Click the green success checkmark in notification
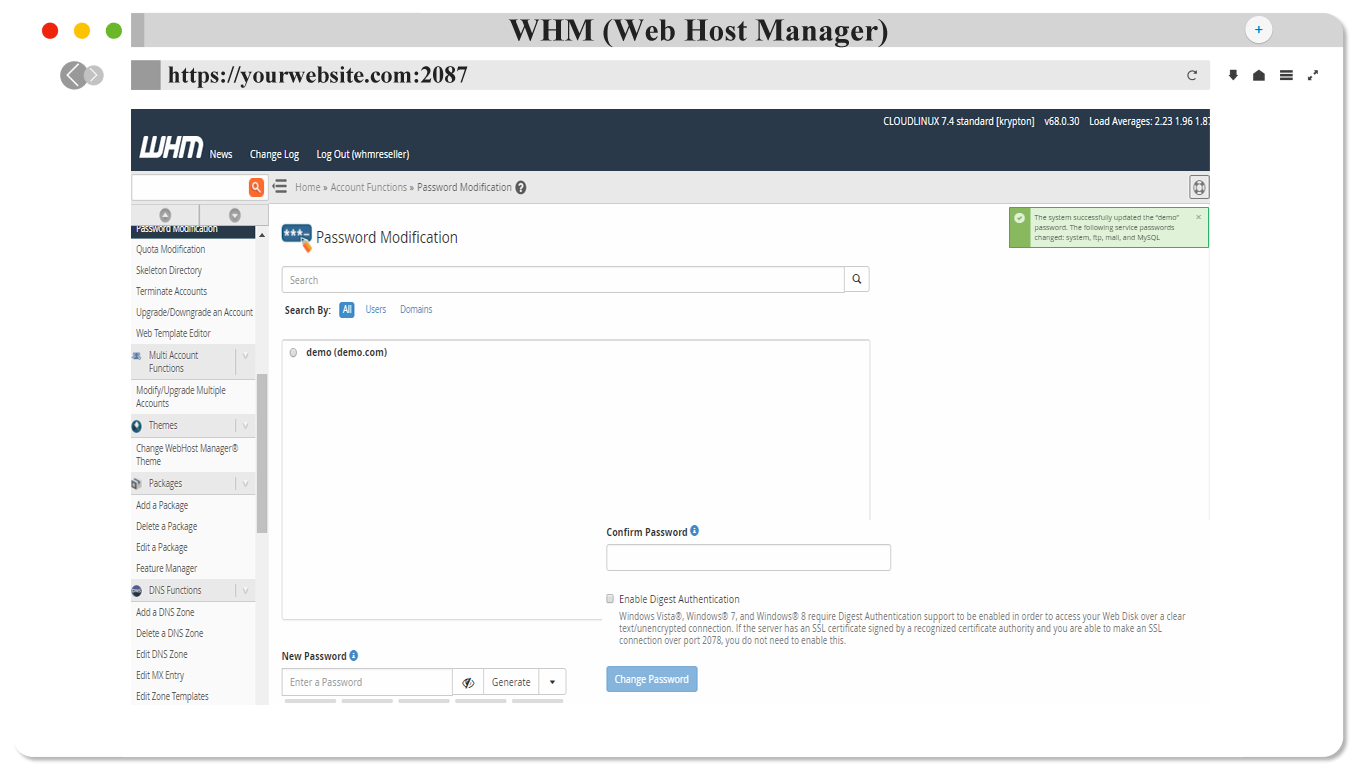This screenshot has height=769, width=1362. [x=1019, y=218]
